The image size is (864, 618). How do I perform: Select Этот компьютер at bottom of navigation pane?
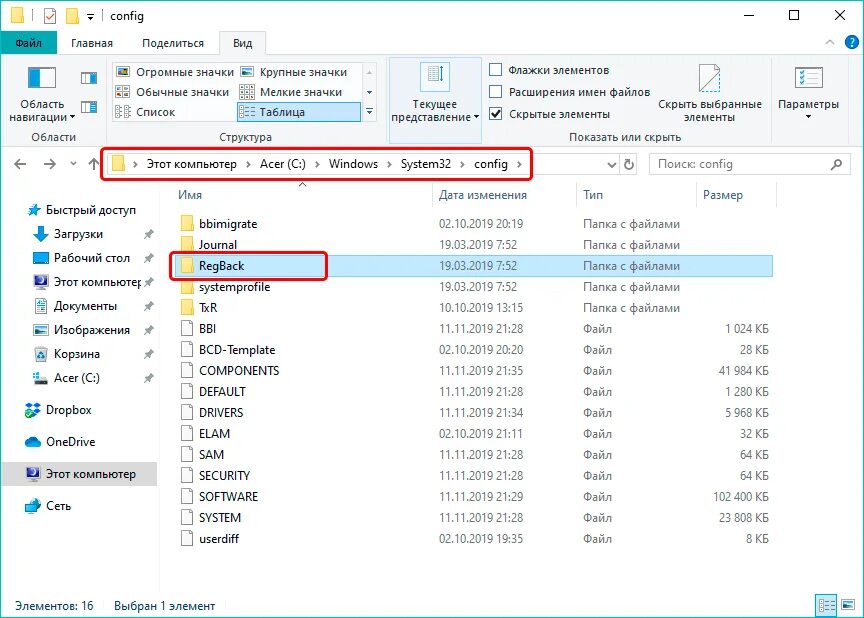coord(80,474)
